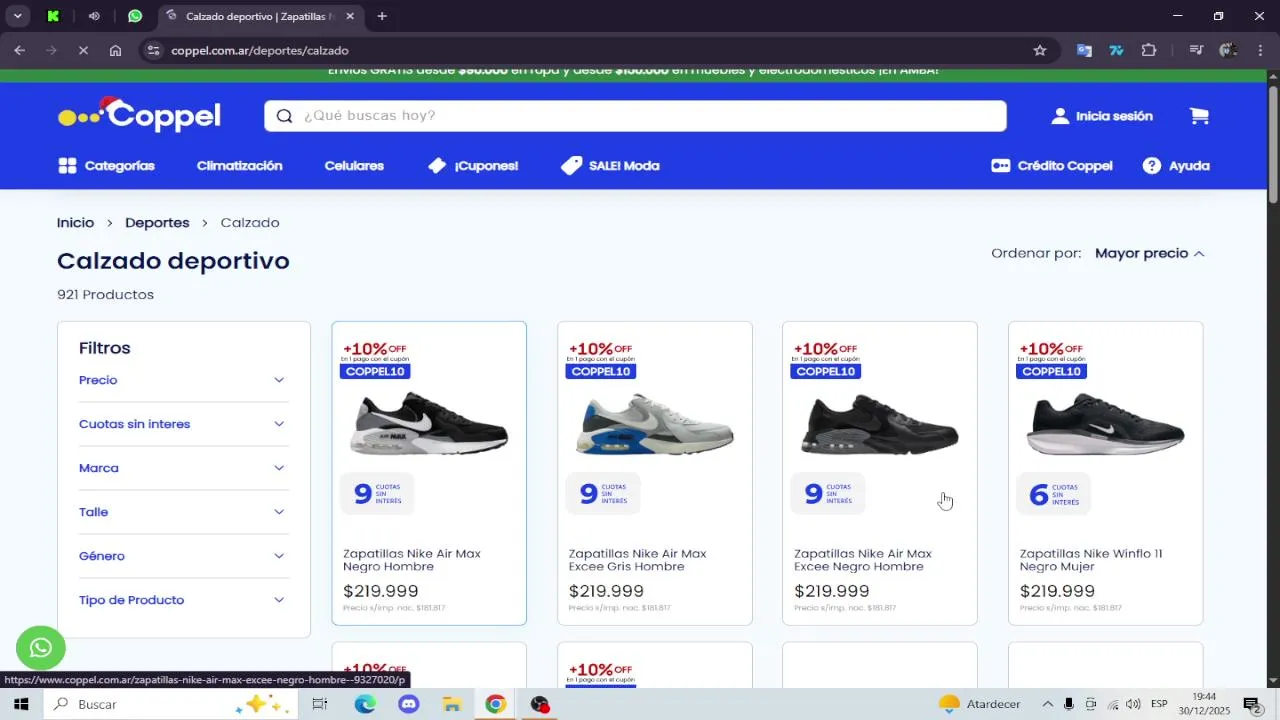Select the Calzado deportivo tab

(x=258, y=16)
